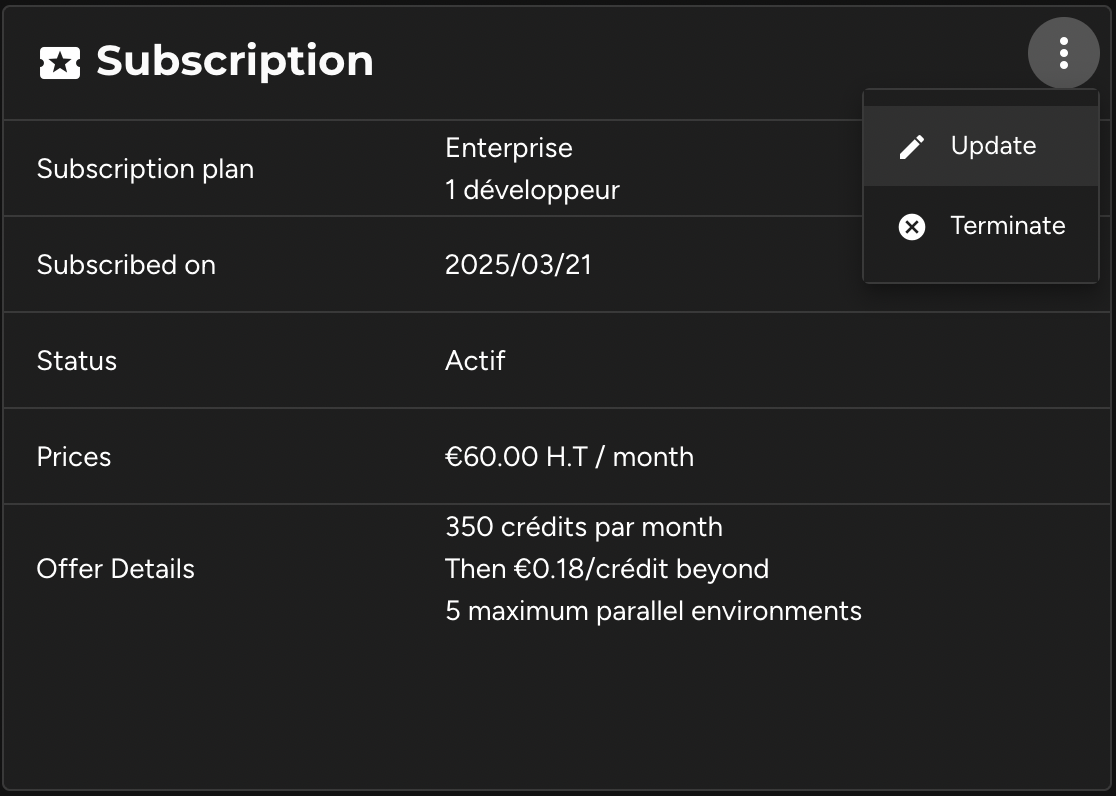The height and width of the screenshot is (796, 1116).
Task: Click the 'Offer Details' label
Action: tap(115, 569)
